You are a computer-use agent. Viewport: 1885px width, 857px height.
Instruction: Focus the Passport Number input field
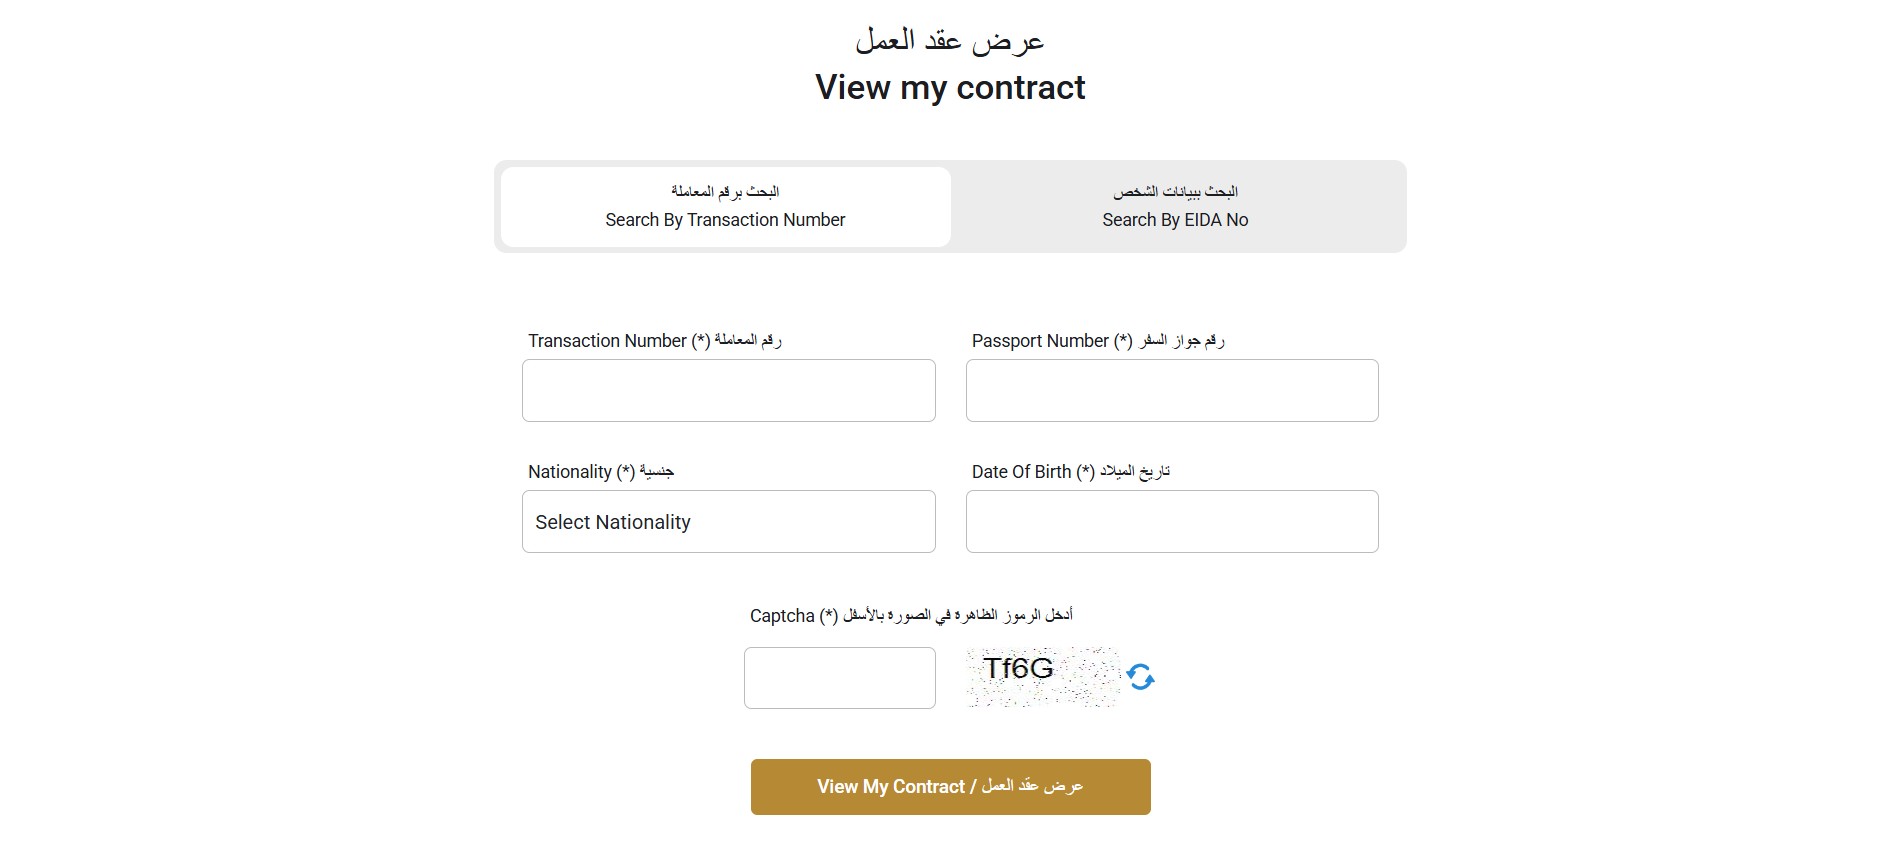pyautogui.click(x=1170, y=390)
